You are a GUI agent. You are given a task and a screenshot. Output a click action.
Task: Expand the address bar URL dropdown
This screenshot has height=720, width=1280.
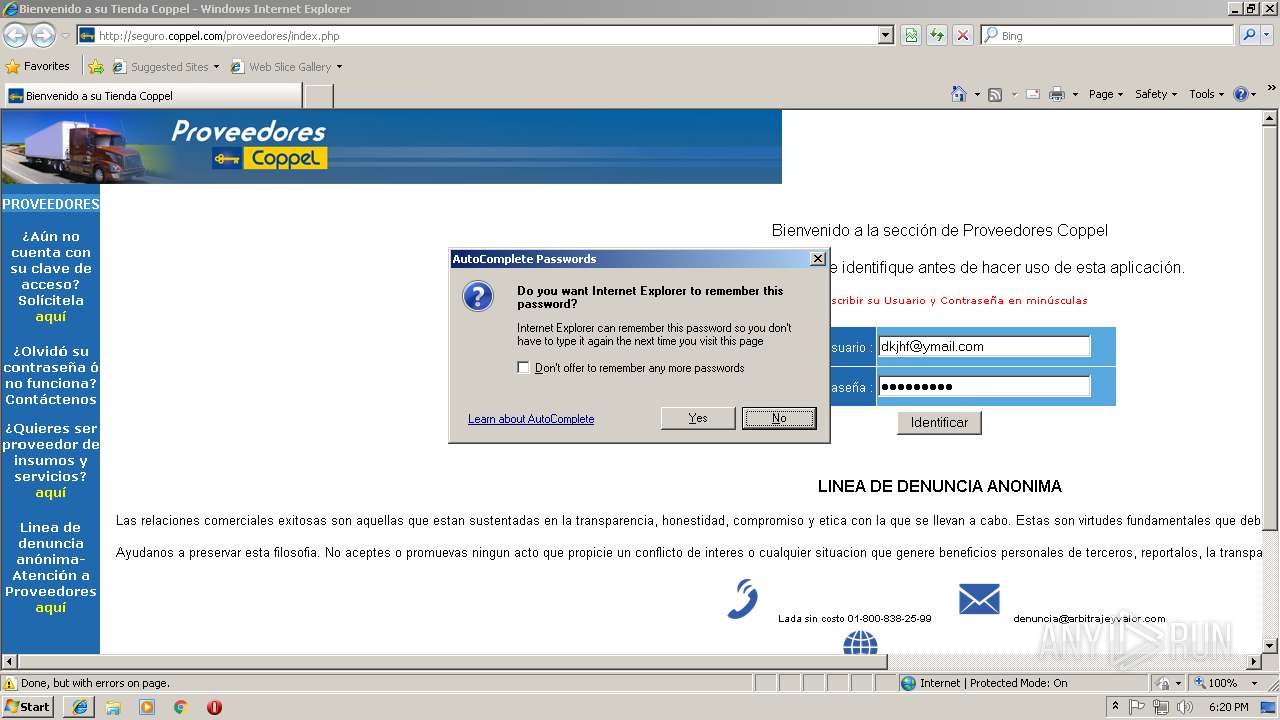click(x=886, y=35)
